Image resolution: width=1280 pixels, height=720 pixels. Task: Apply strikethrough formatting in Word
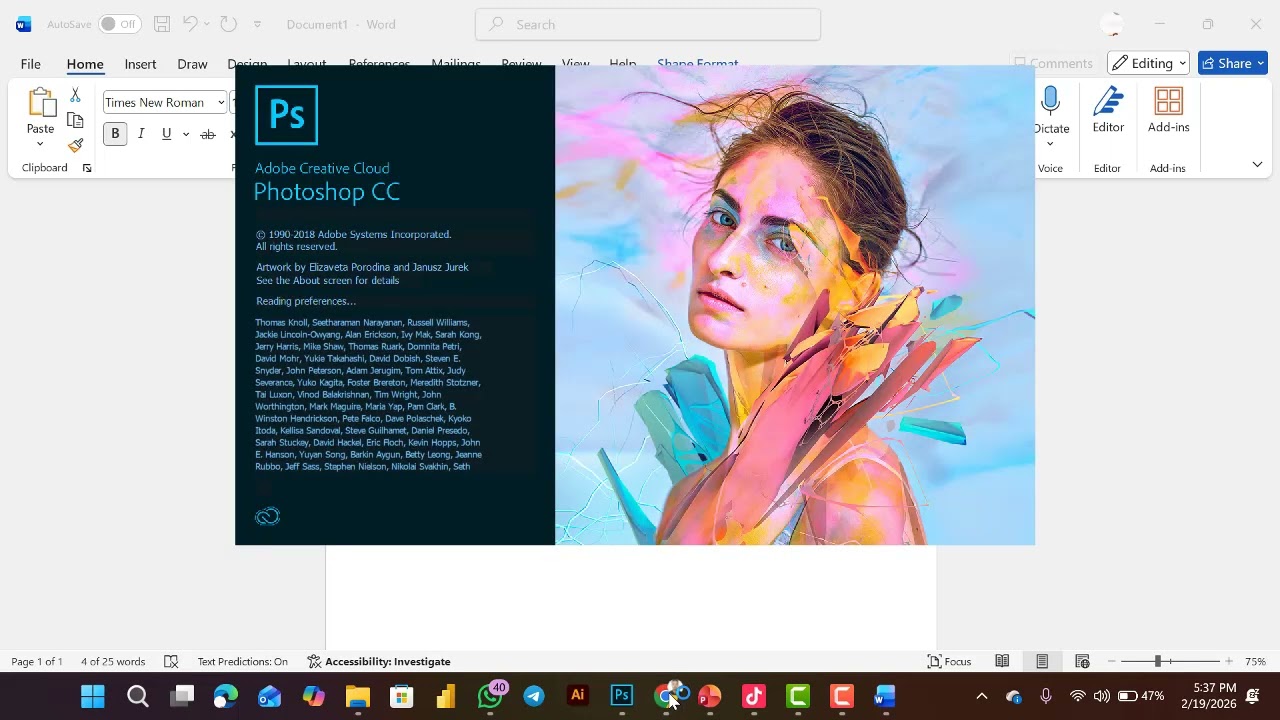[x=208, y=134]
